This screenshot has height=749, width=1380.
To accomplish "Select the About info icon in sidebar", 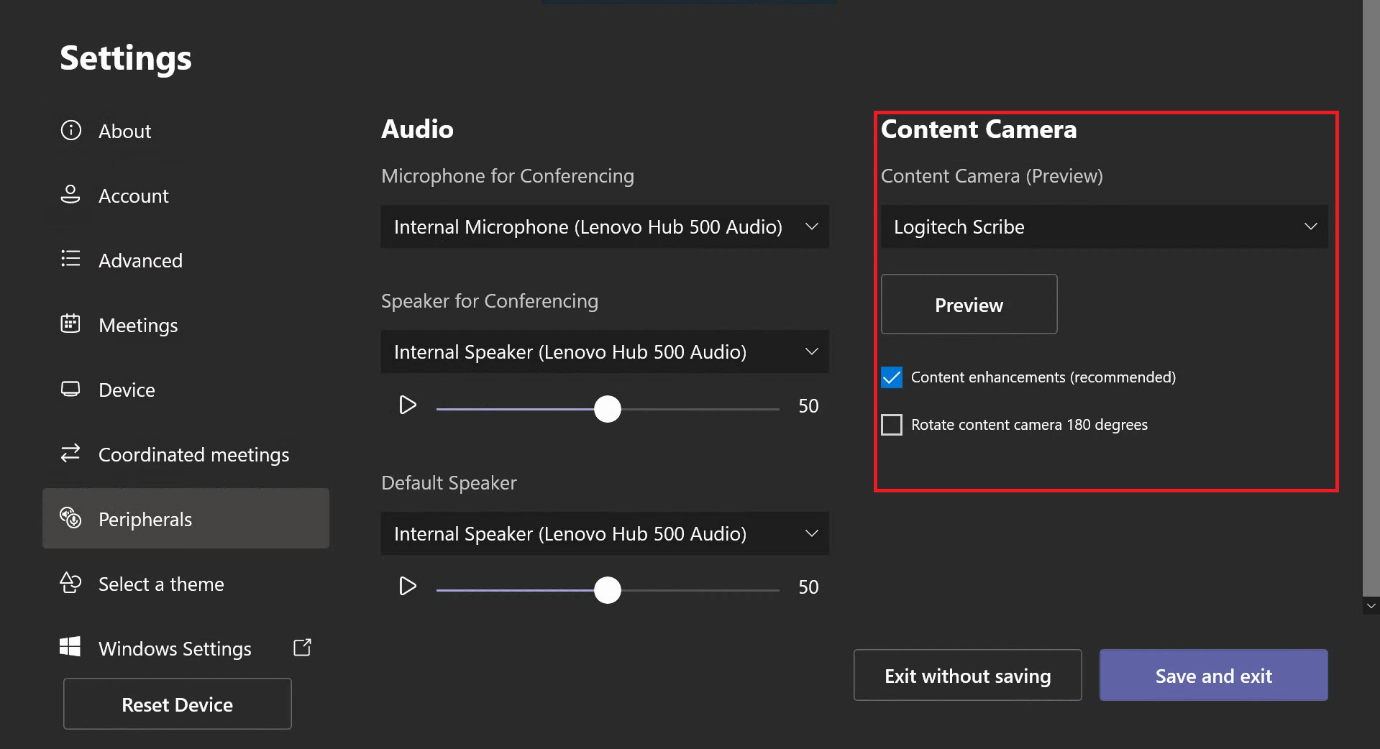I will point(70,130).
